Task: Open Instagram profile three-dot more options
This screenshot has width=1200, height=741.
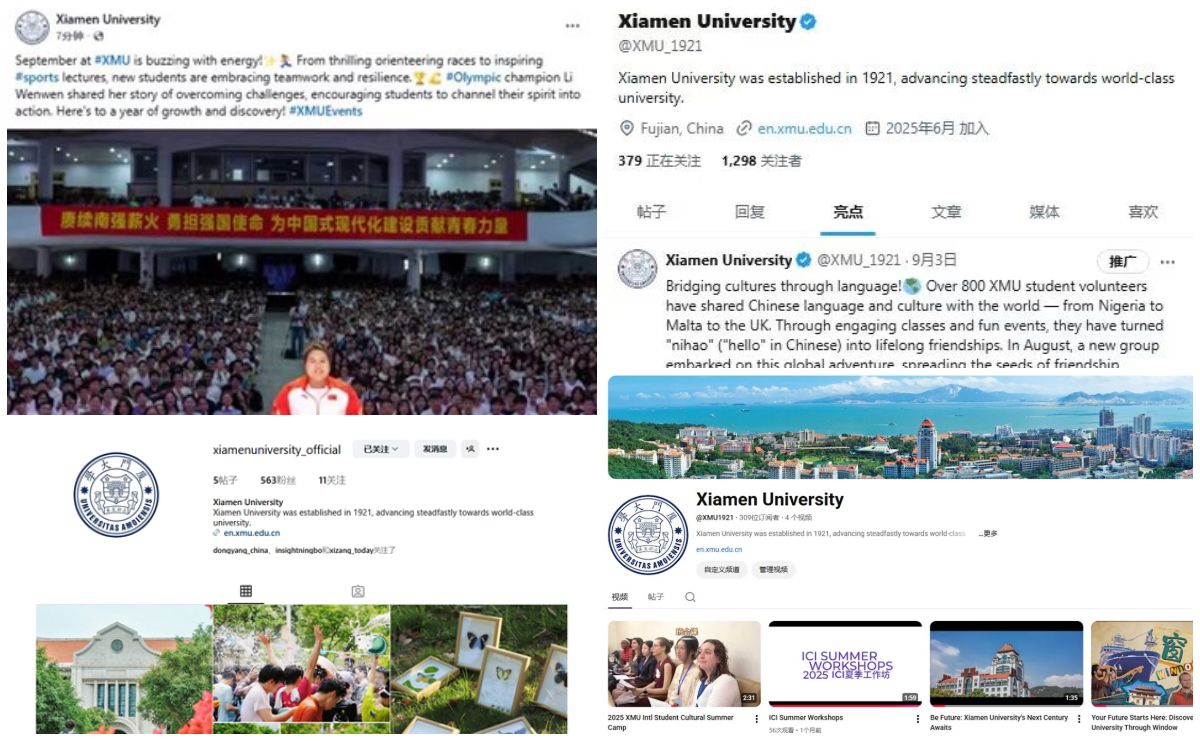Action: point(493,449)
